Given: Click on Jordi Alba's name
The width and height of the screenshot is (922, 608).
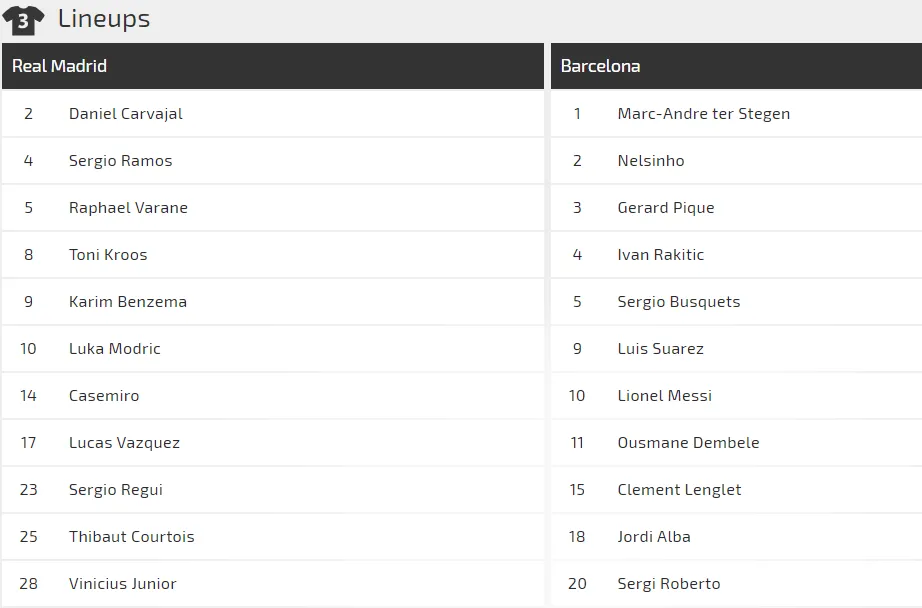Looking at the screenshot, I should tap(654, 537).
